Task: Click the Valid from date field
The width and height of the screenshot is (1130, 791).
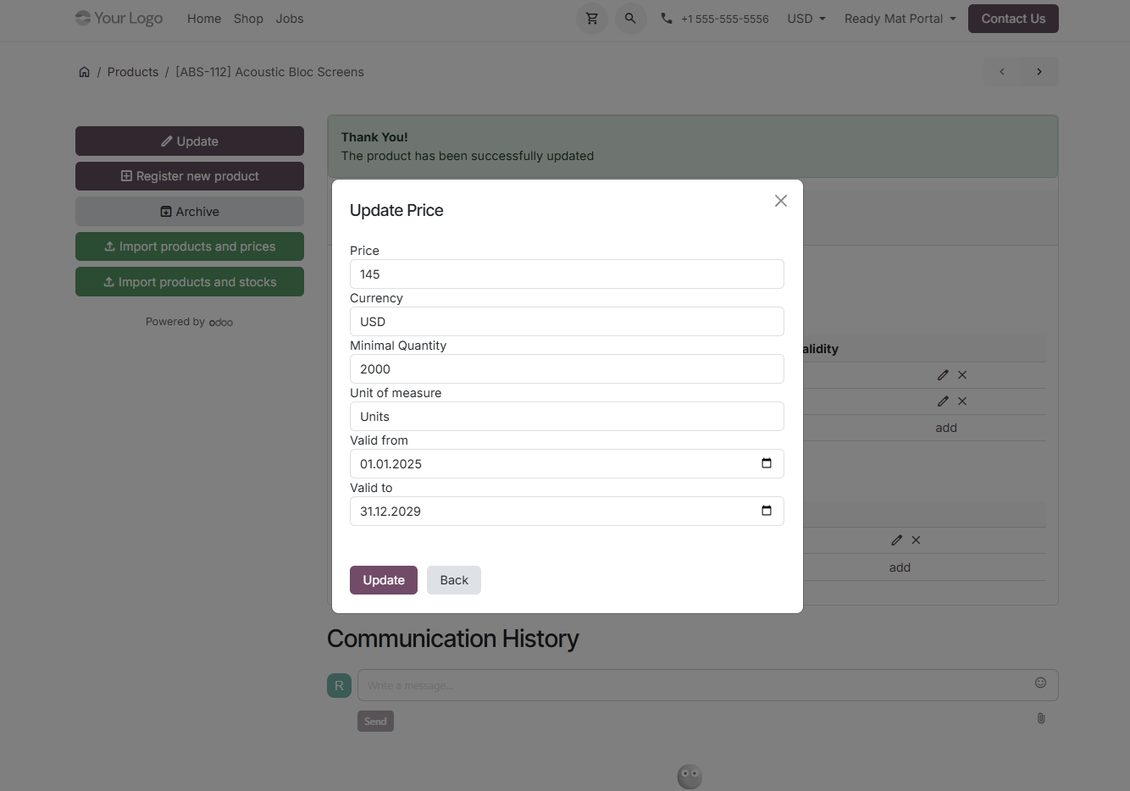Action: click(566, 463)
